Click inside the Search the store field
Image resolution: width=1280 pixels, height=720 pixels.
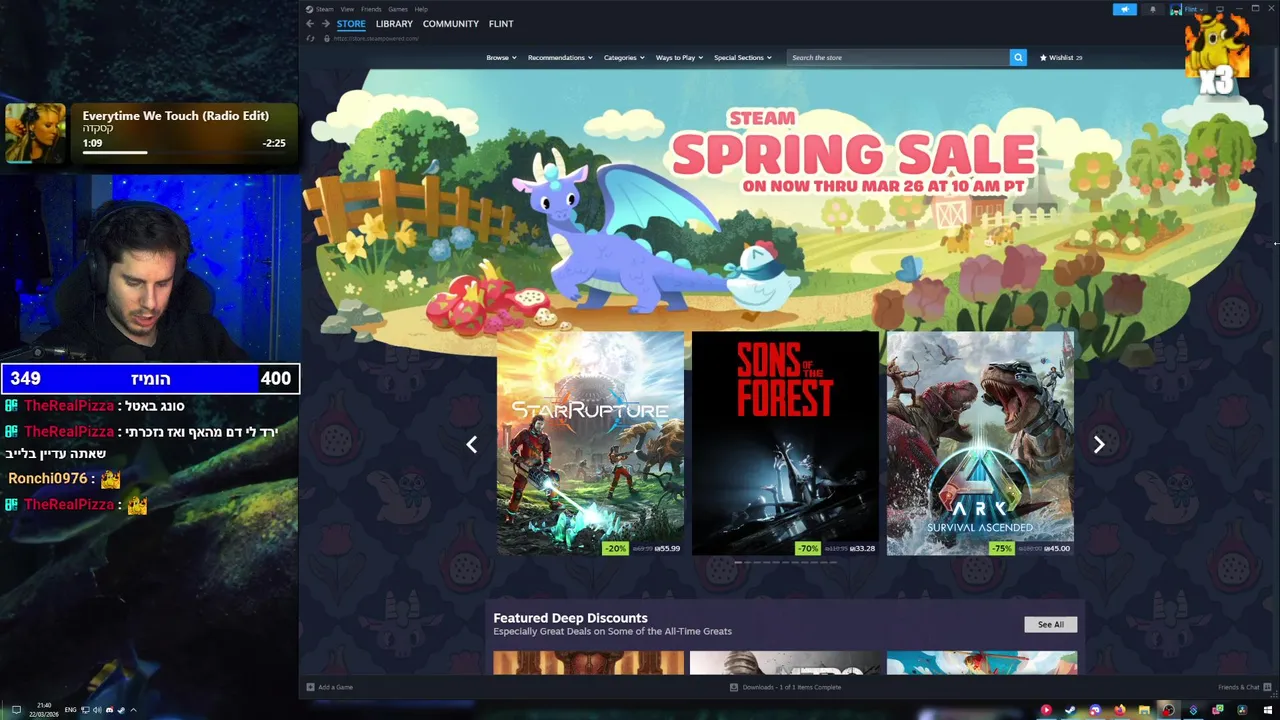pos(898,57)
